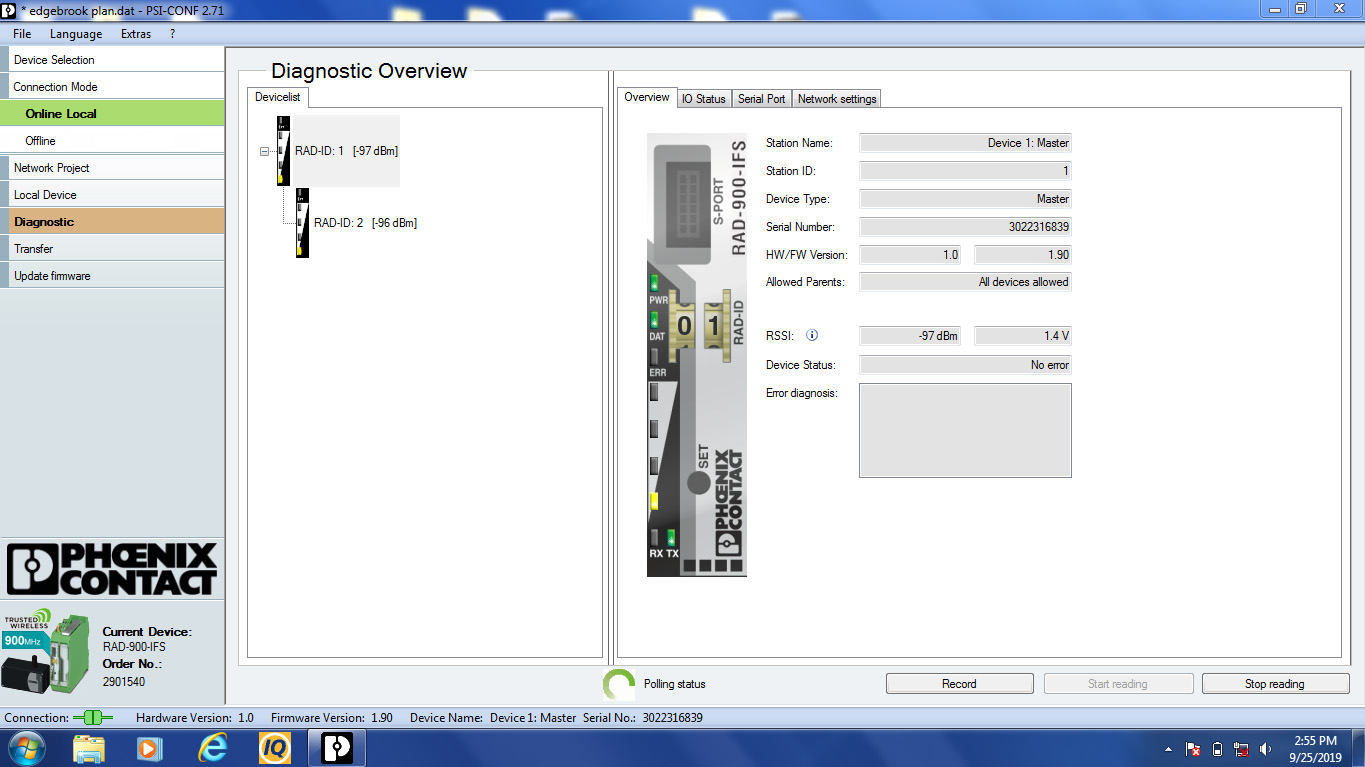The image size is (1365, 767).
Task: Select the RAD-ID 1 device icon in Devicelist
Action: point(283,151)
